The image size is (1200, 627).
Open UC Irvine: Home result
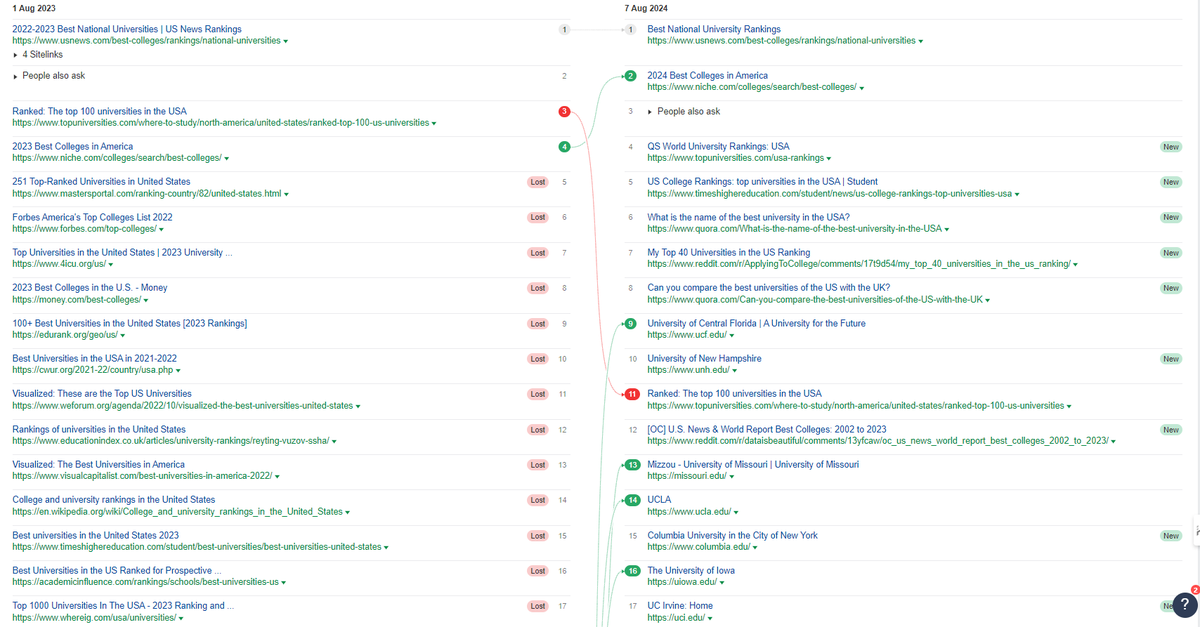click(680, 606)
